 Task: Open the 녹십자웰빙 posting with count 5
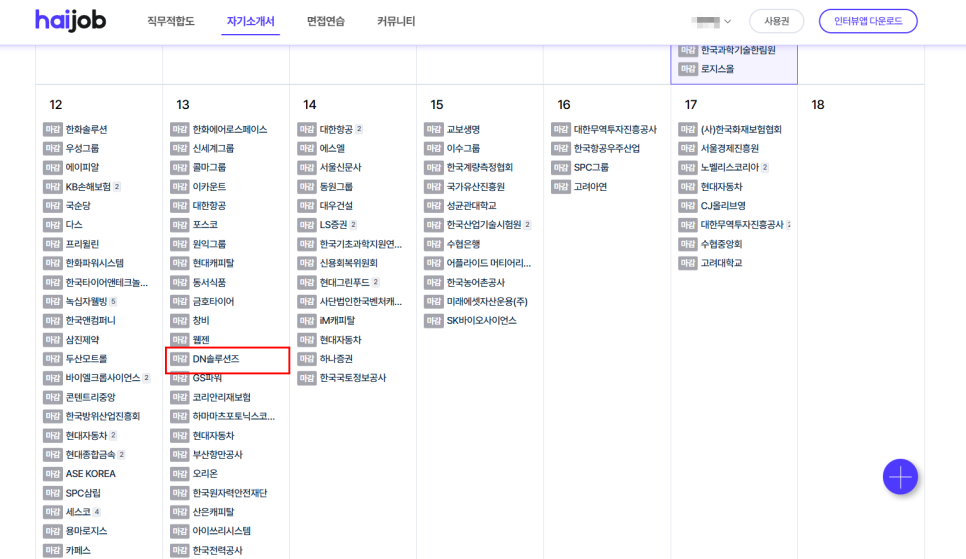pos(86,302)
